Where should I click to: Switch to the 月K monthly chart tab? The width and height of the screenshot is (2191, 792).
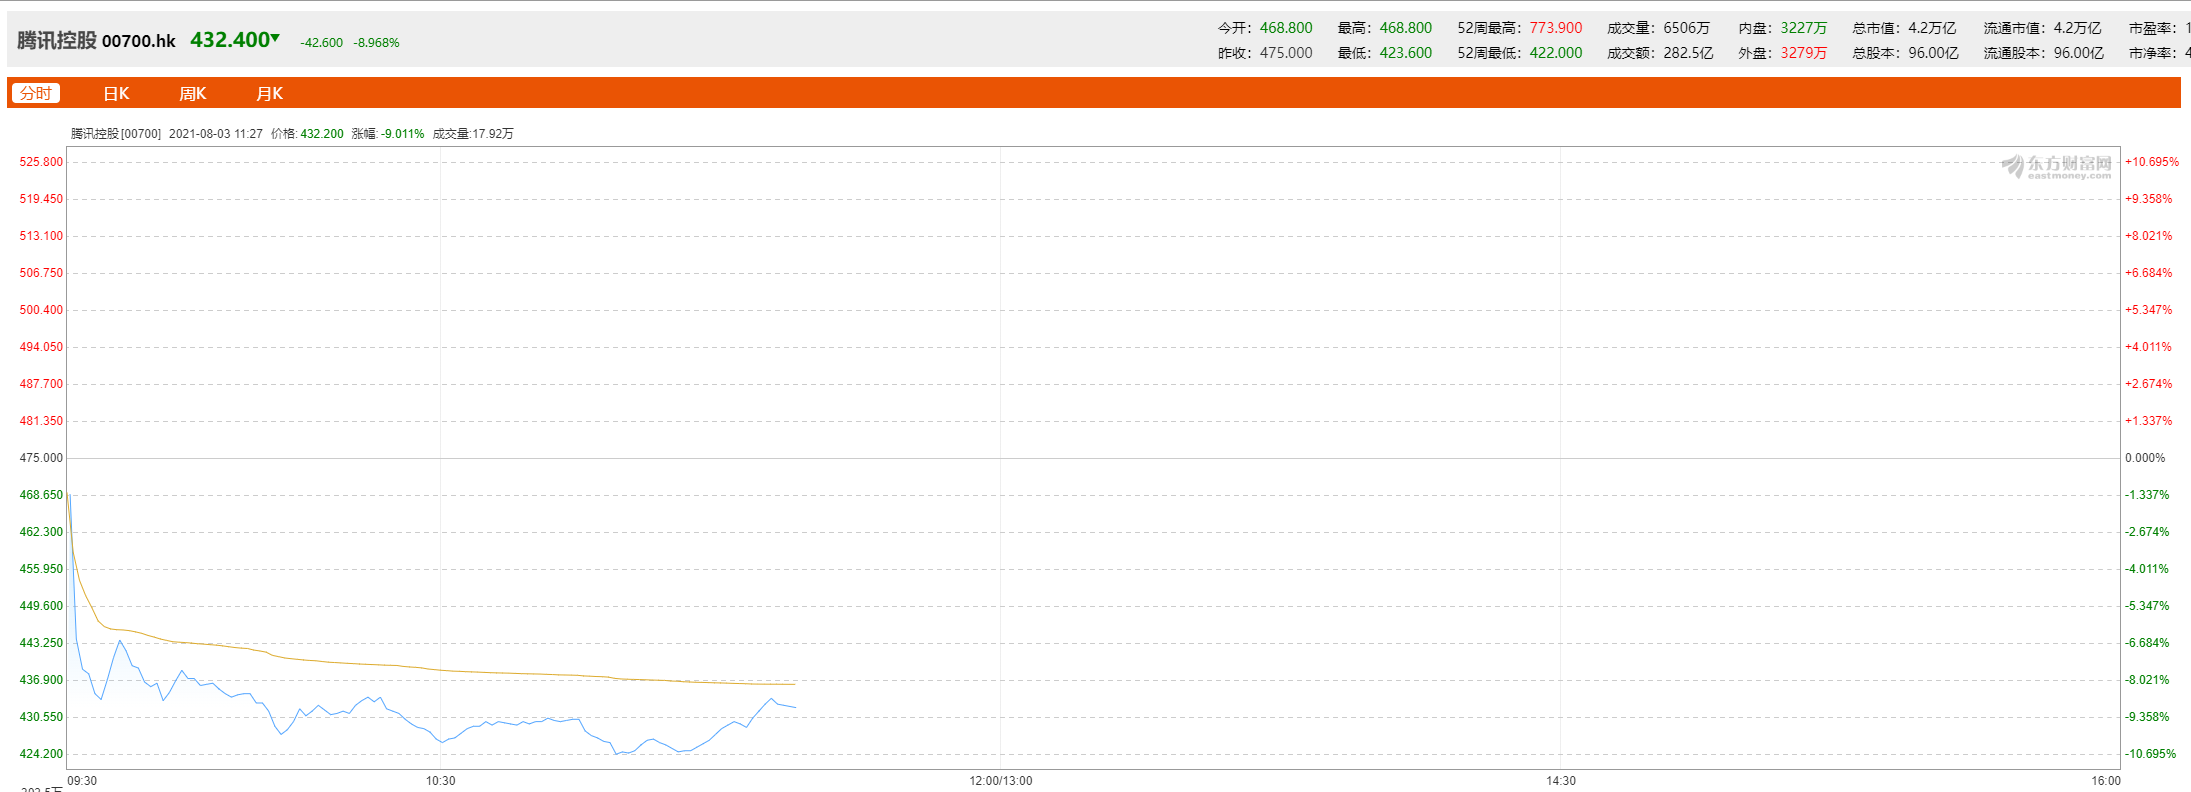(x=269, y=93)
